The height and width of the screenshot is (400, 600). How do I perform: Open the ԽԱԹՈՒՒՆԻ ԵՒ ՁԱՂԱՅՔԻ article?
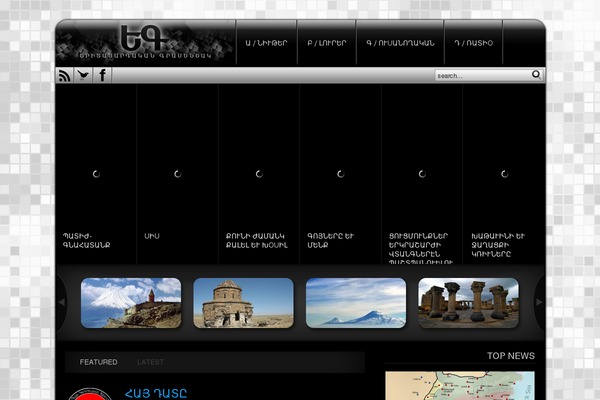[x=498, y=245]
